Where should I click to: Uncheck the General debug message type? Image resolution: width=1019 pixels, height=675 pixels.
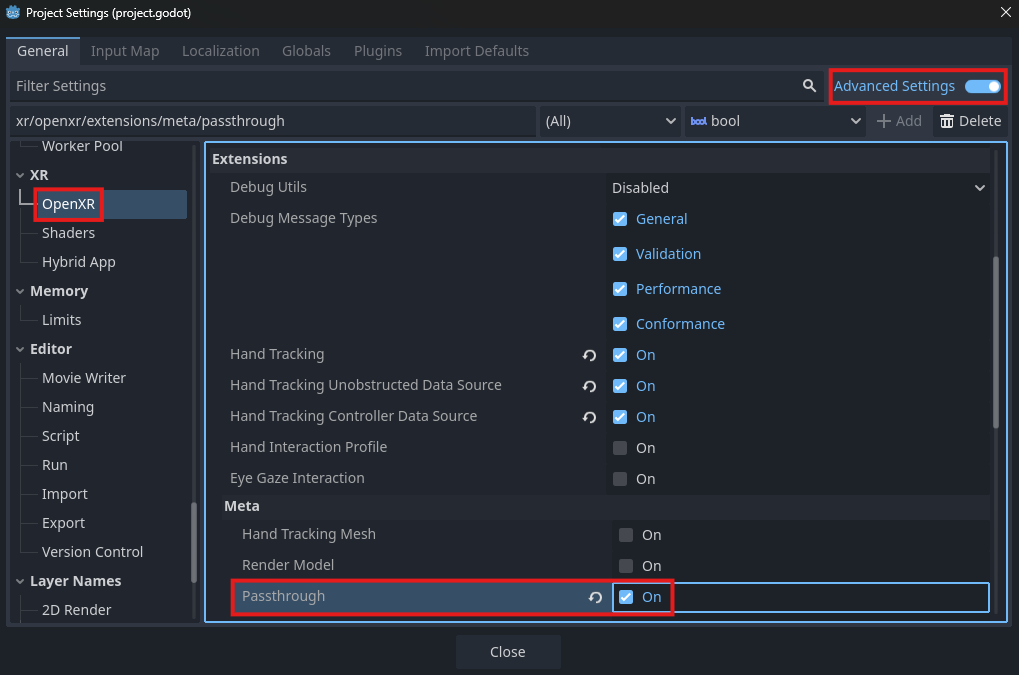coord(620,219)
